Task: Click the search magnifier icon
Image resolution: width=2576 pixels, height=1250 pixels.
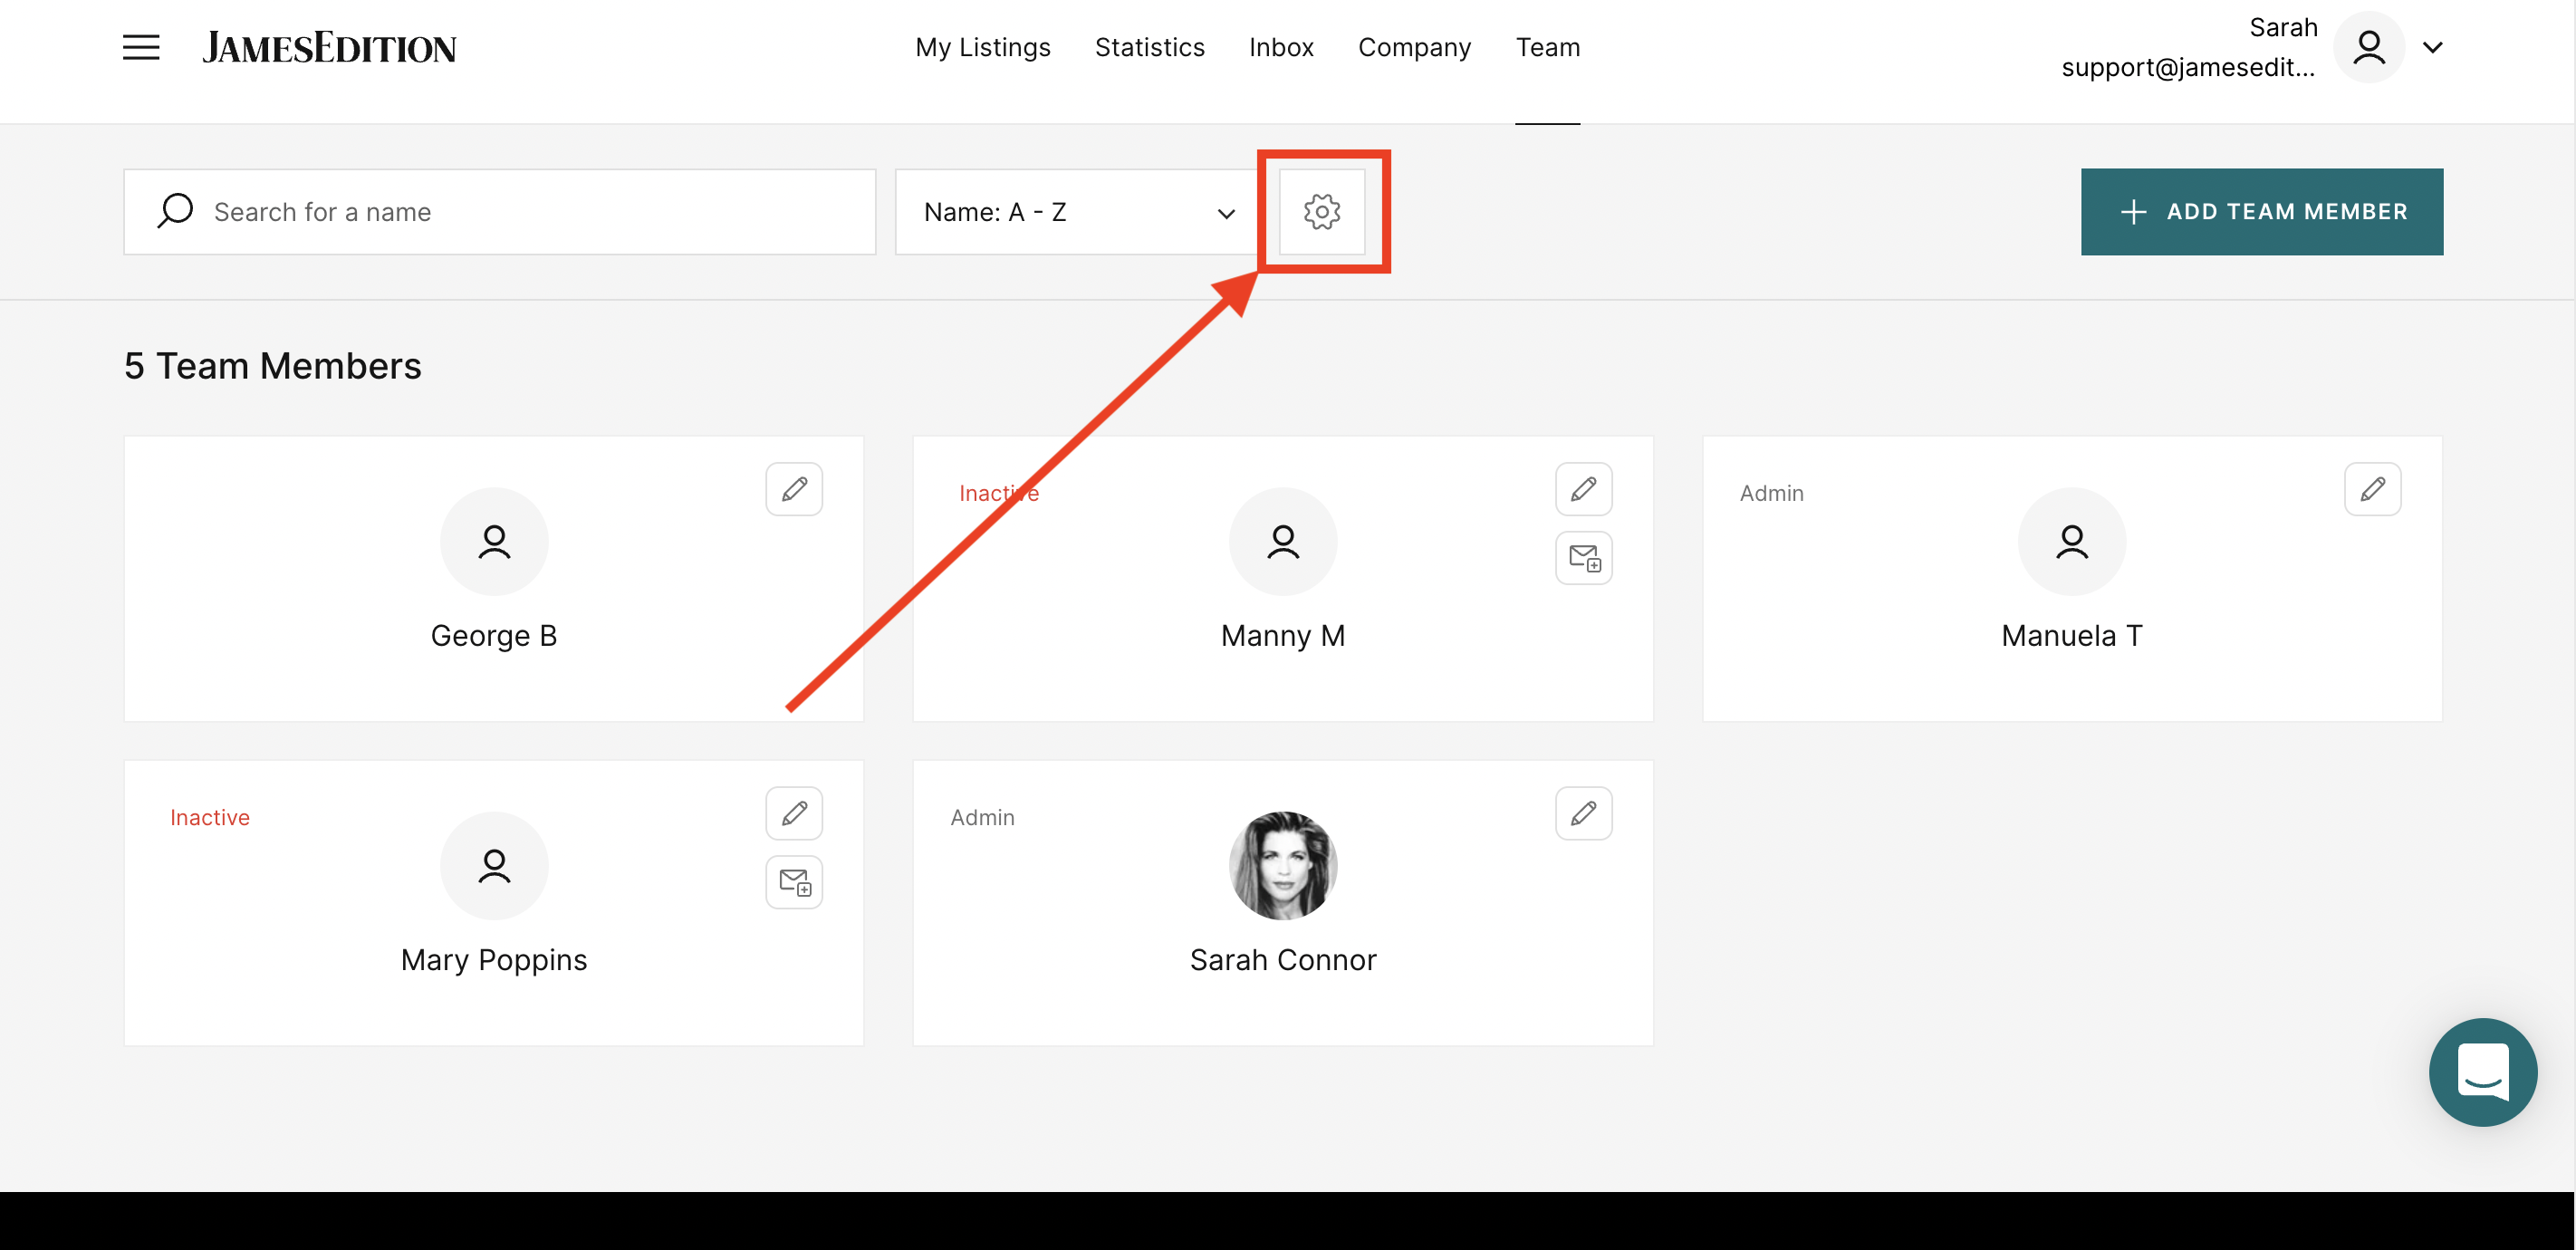Action: pyautogui.click(x=175, y=211)
